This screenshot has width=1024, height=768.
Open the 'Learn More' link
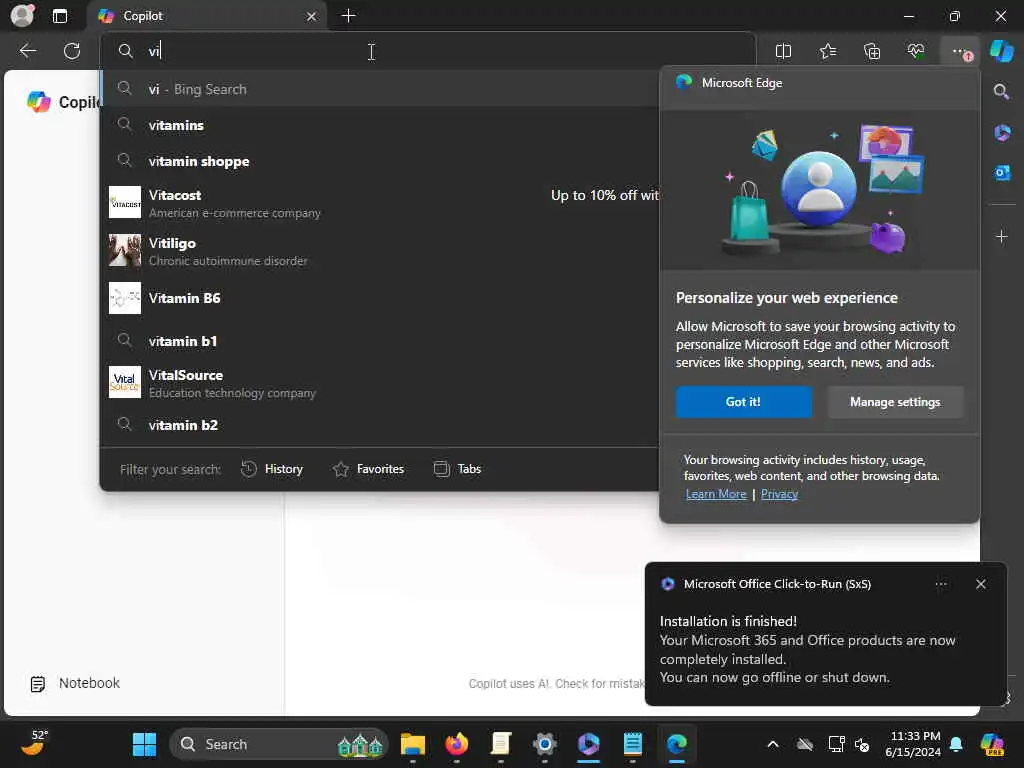tap(716, 494)
